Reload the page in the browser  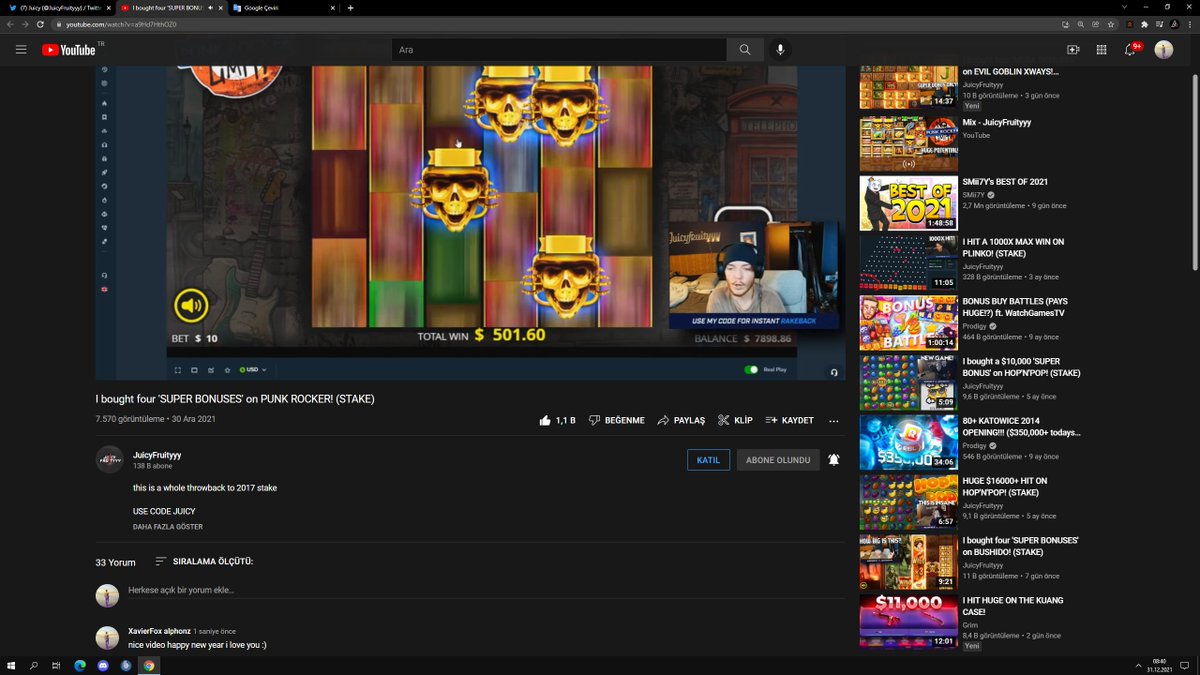[40, 24]
